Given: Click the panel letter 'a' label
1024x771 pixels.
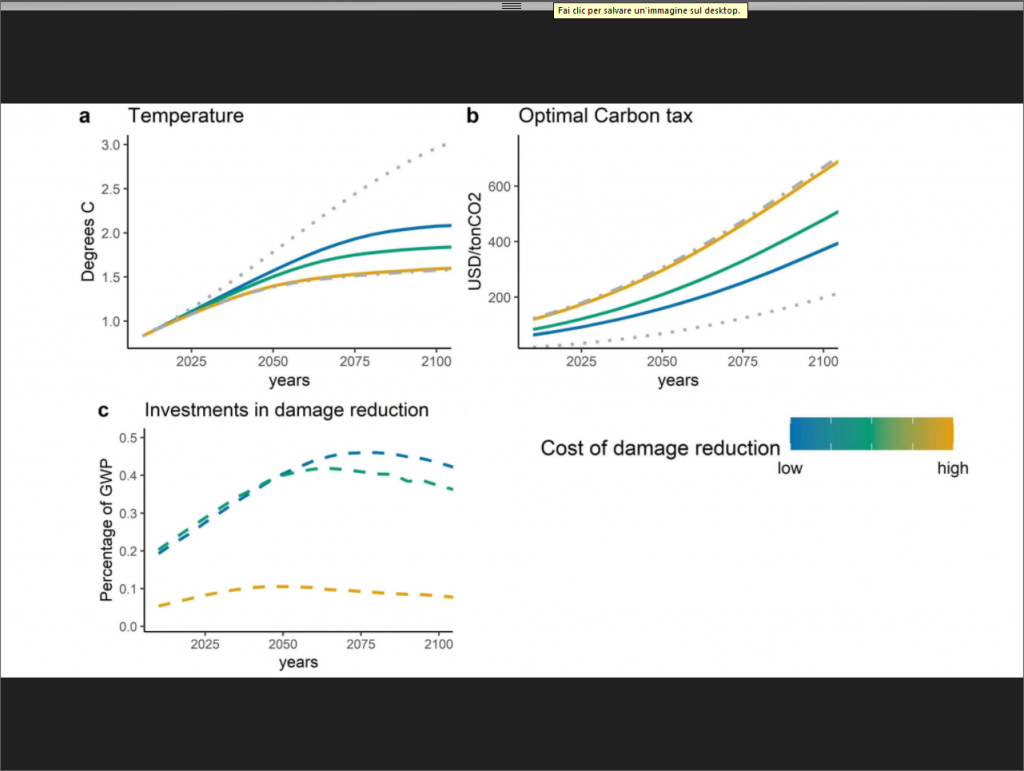Looking at the screenshot, I should point(85,116).
